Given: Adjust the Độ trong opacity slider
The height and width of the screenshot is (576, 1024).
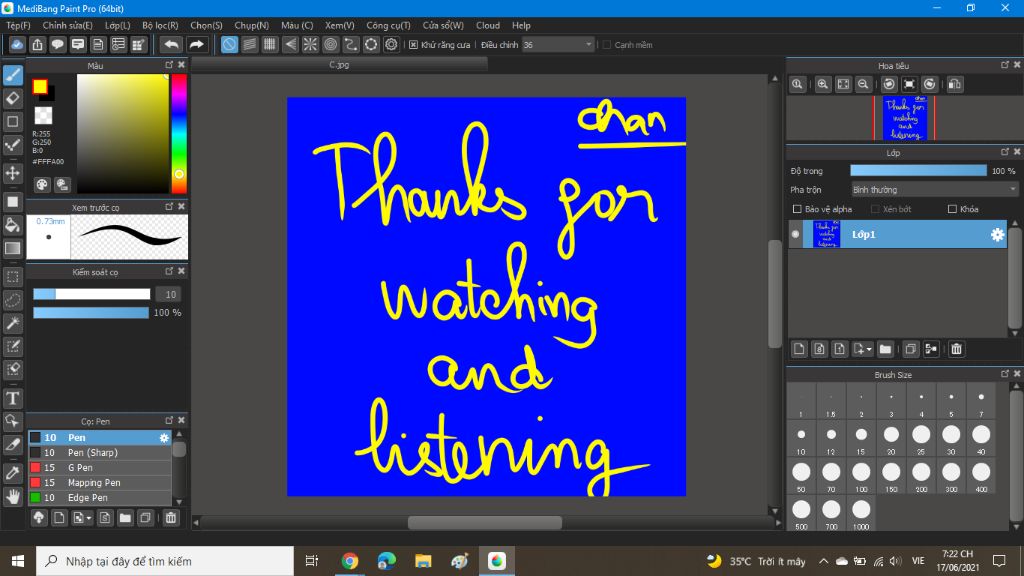Looking at the screenshot, I should [918, 170].
